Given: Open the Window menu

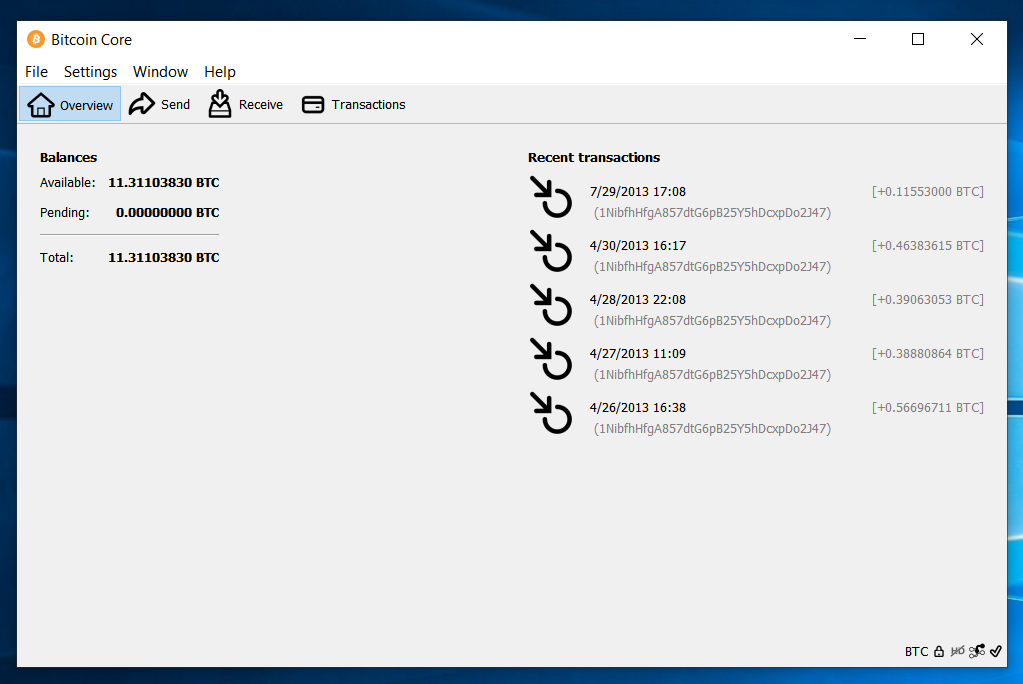Looking at the screenshot, I should pyautogui.click(x=160, y=72).
